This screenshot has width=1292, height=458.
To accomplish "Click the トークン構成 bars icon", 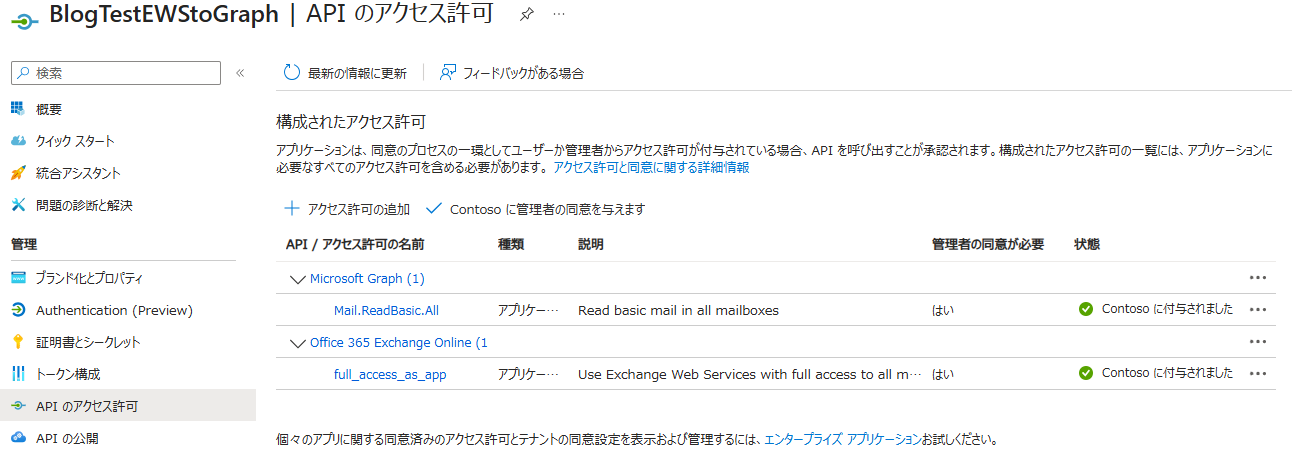I will pyautogui.click(x=18, y=374).
